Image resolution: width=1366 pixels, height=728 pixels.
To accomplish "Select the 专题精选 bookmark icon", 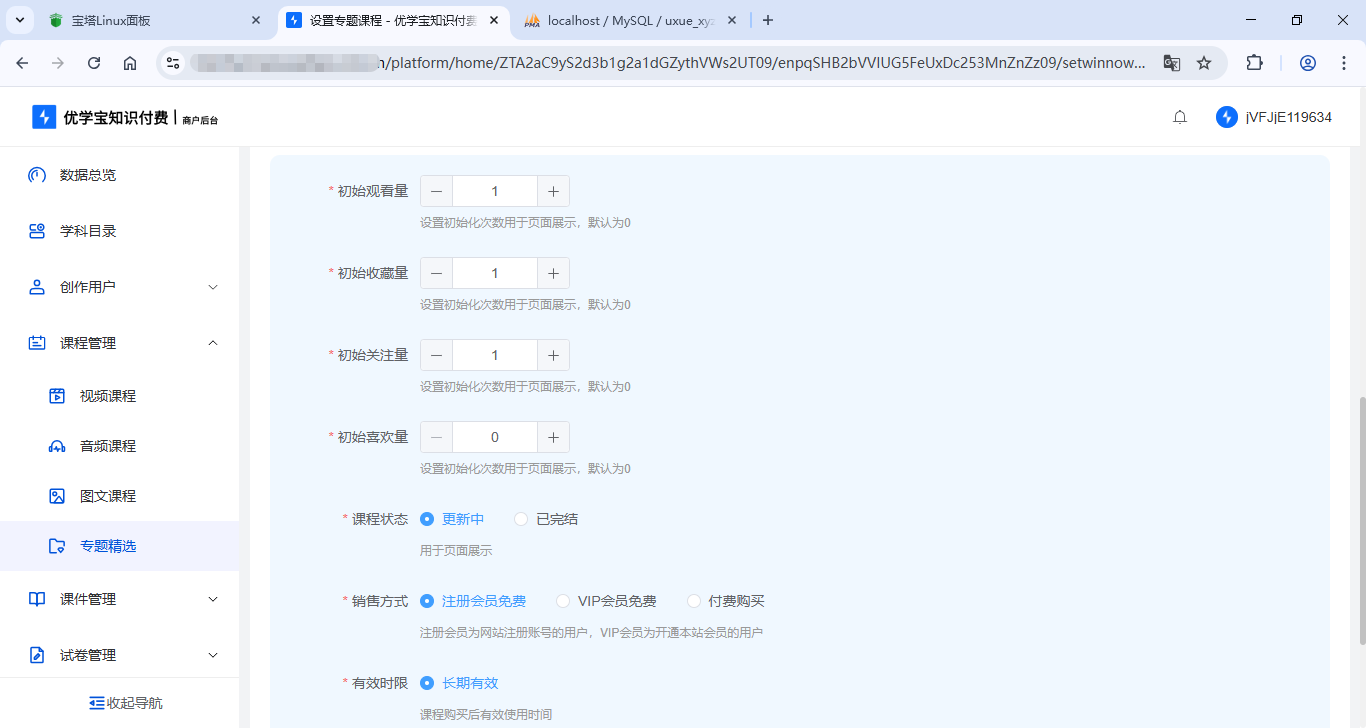I will point(57,545).
